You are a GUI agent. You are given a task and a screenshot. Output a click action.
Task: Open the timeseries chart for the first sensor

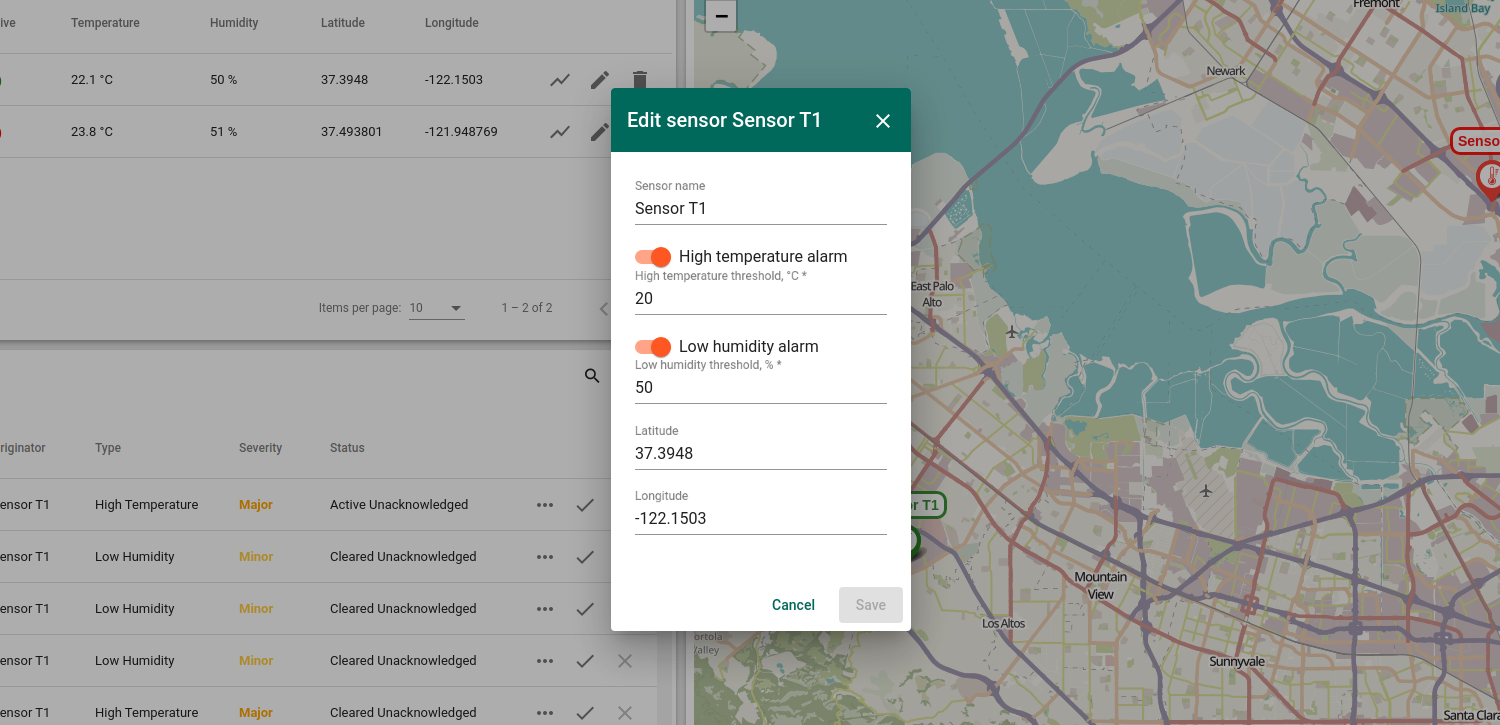pyautogui.click(x=559, y=80)
